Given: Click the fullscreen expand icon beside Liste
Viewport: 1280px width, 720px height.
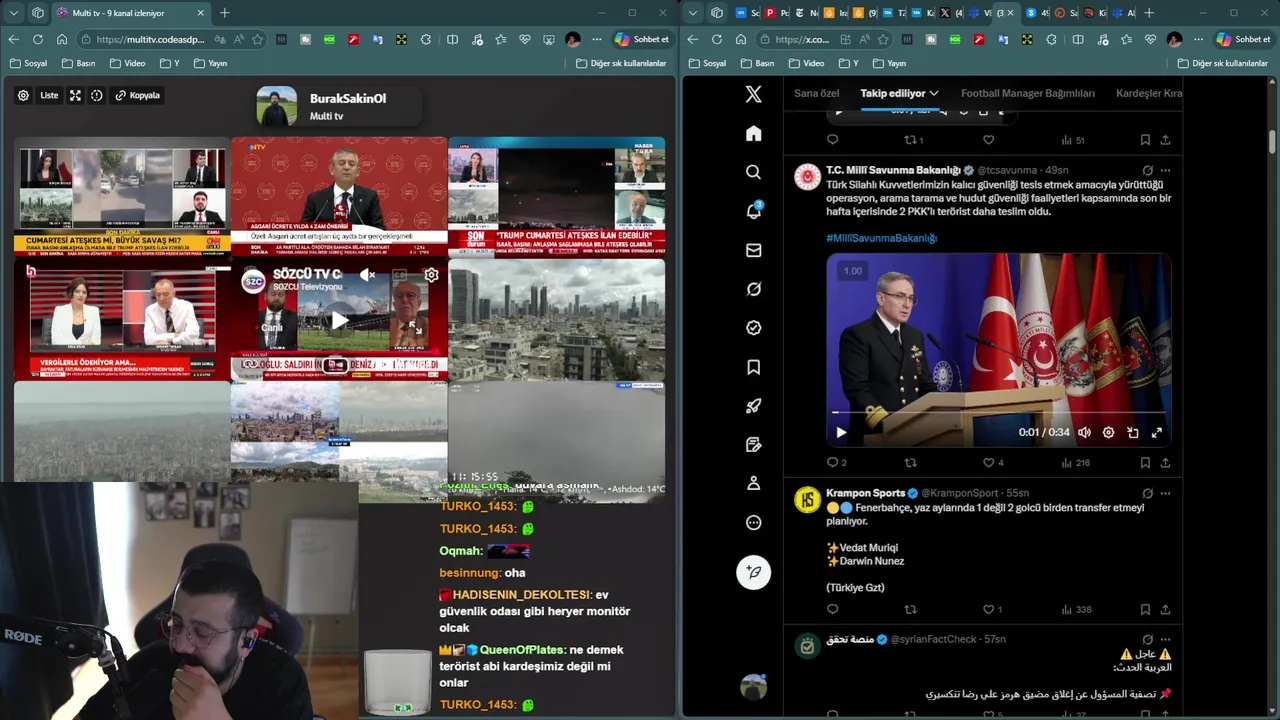Looking at the screenshot, I should 75,95.
